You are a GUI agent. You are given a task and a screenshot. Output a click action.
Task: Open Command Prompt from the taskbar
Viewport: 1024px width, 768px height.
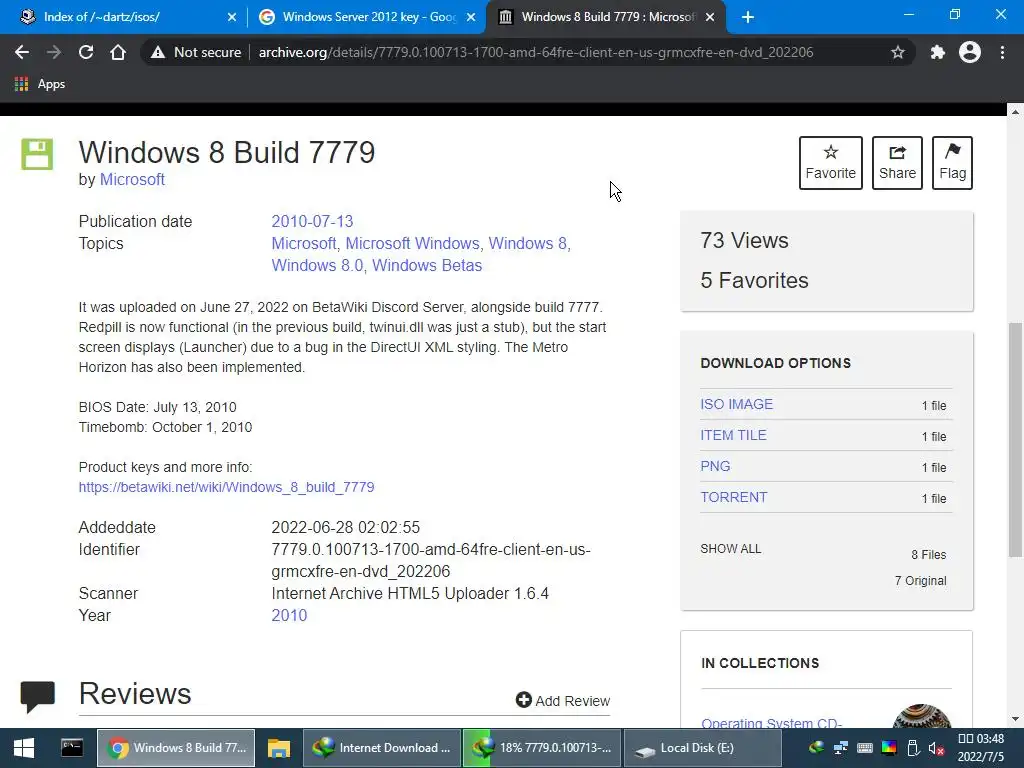click(72, 748)
